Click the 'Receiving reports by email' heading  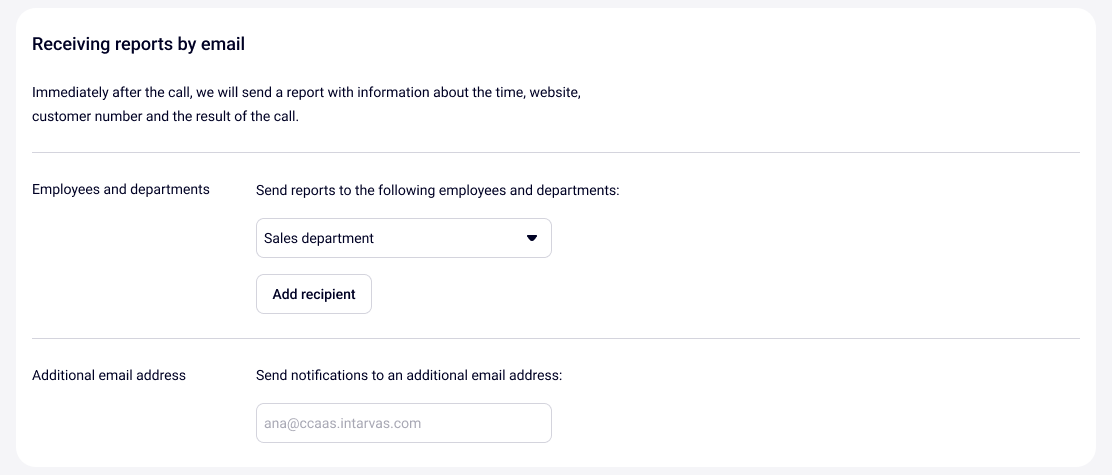138,44
